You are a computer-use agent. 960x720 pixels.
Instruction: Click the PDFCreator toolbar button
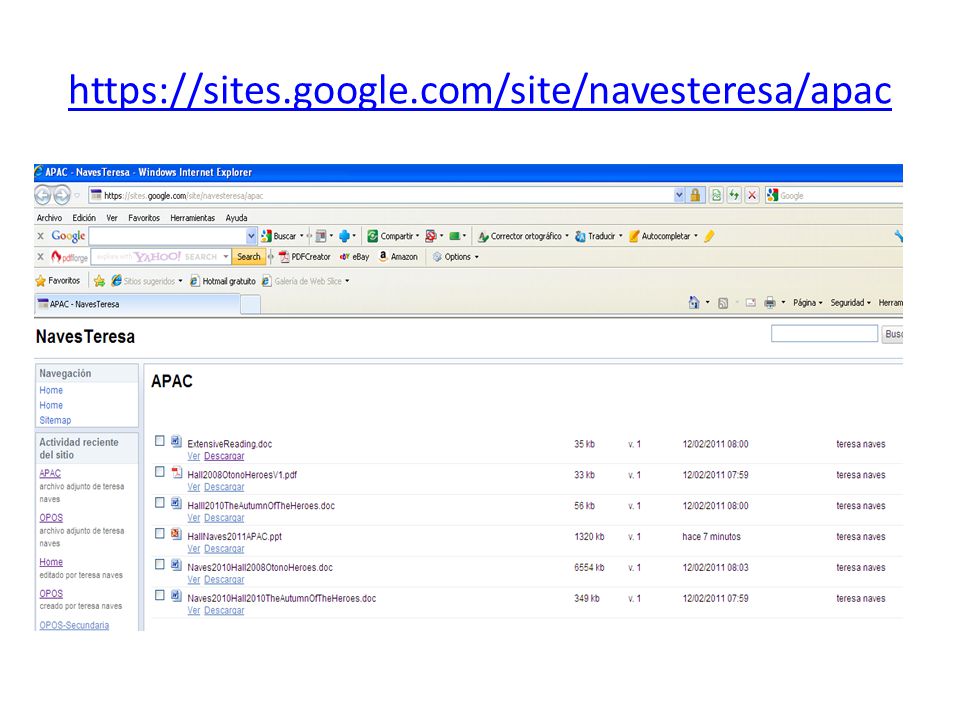pos(304,257)
